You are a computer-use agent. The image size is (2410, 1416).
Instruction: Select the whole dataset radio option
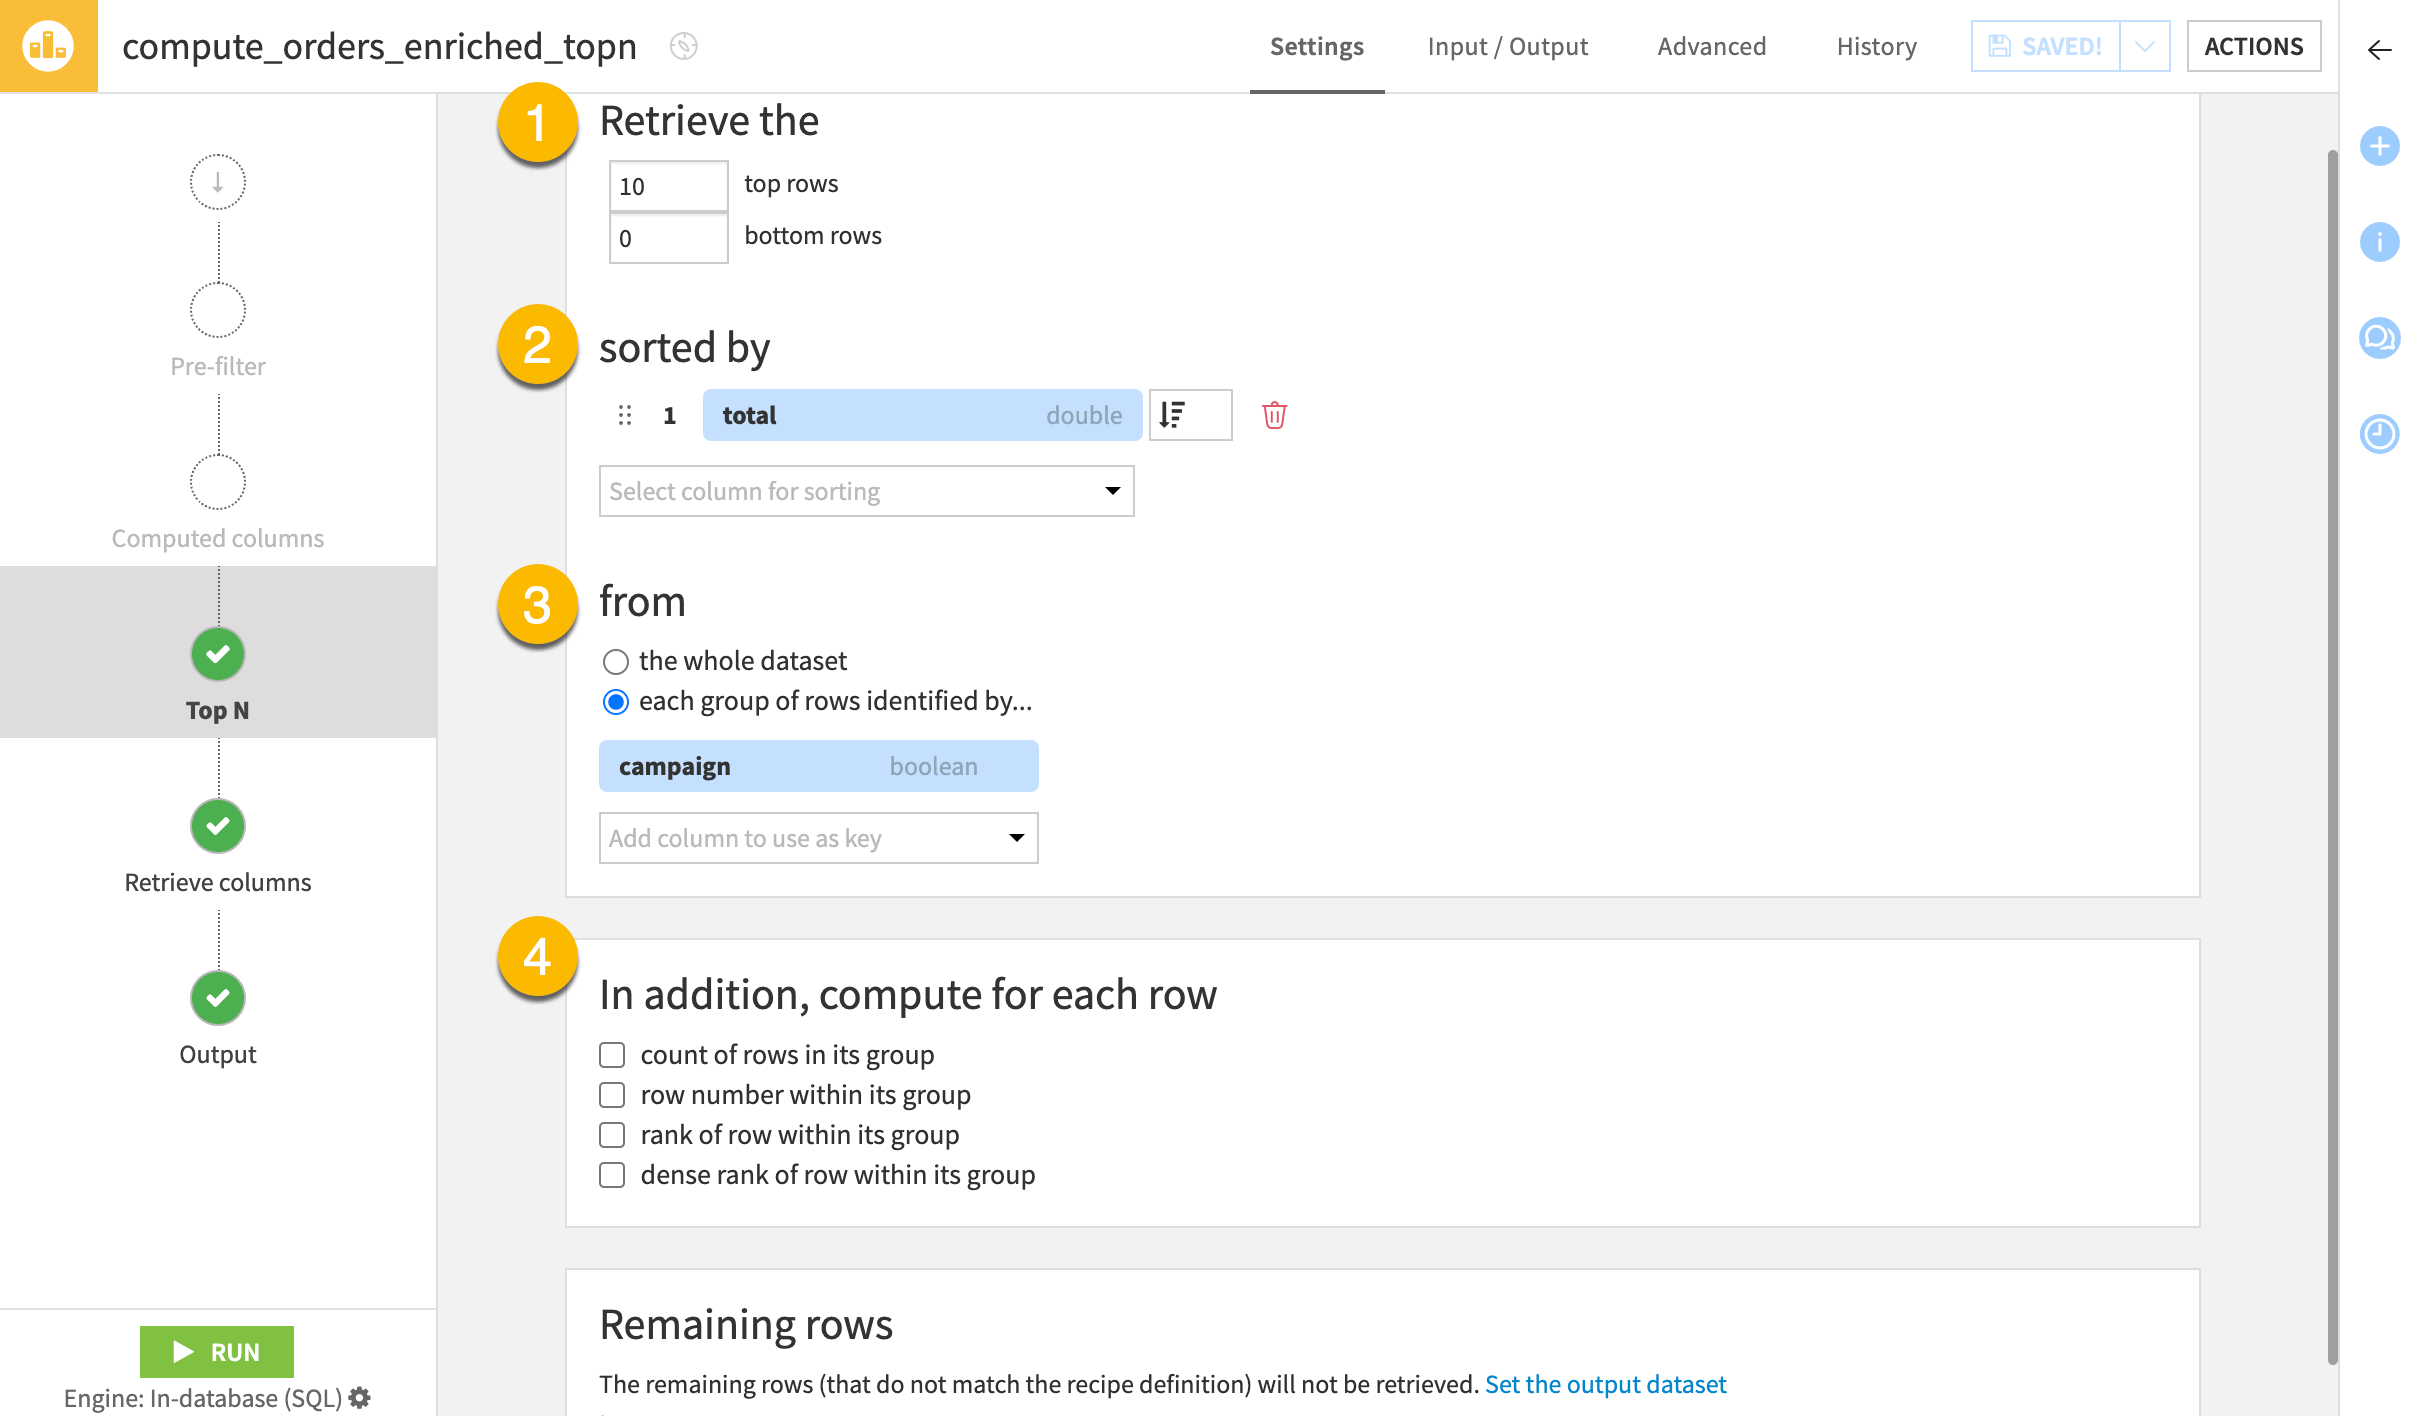[x=616, y=661]
